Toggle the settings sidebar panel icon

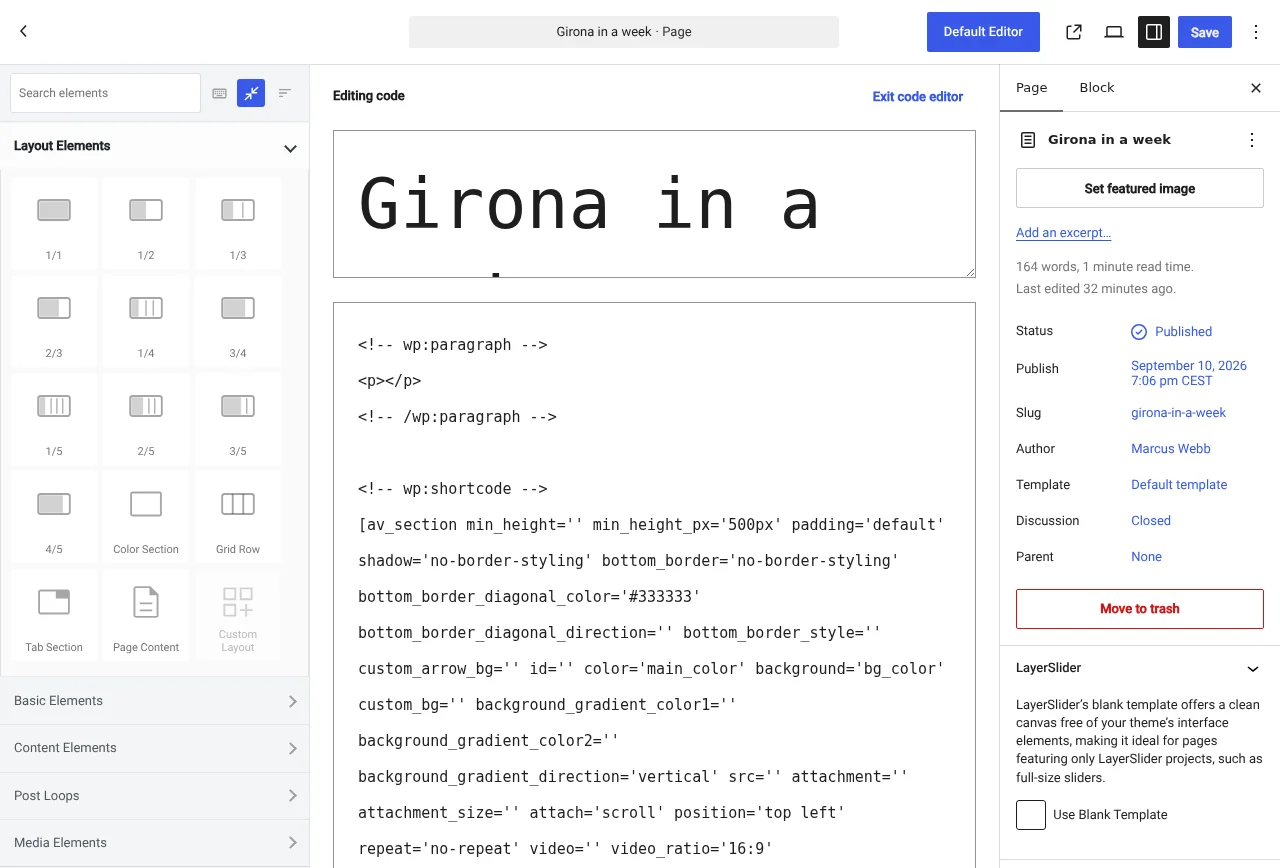(x=1154, y=32)
